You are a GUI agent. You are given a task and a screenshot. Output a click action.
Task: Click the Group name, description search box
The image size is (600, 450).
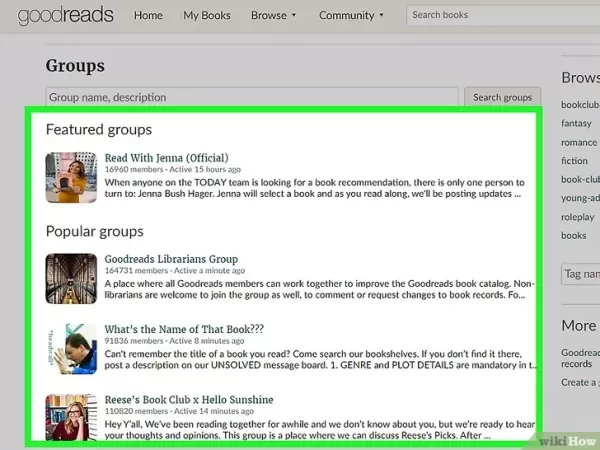(252, 97)
